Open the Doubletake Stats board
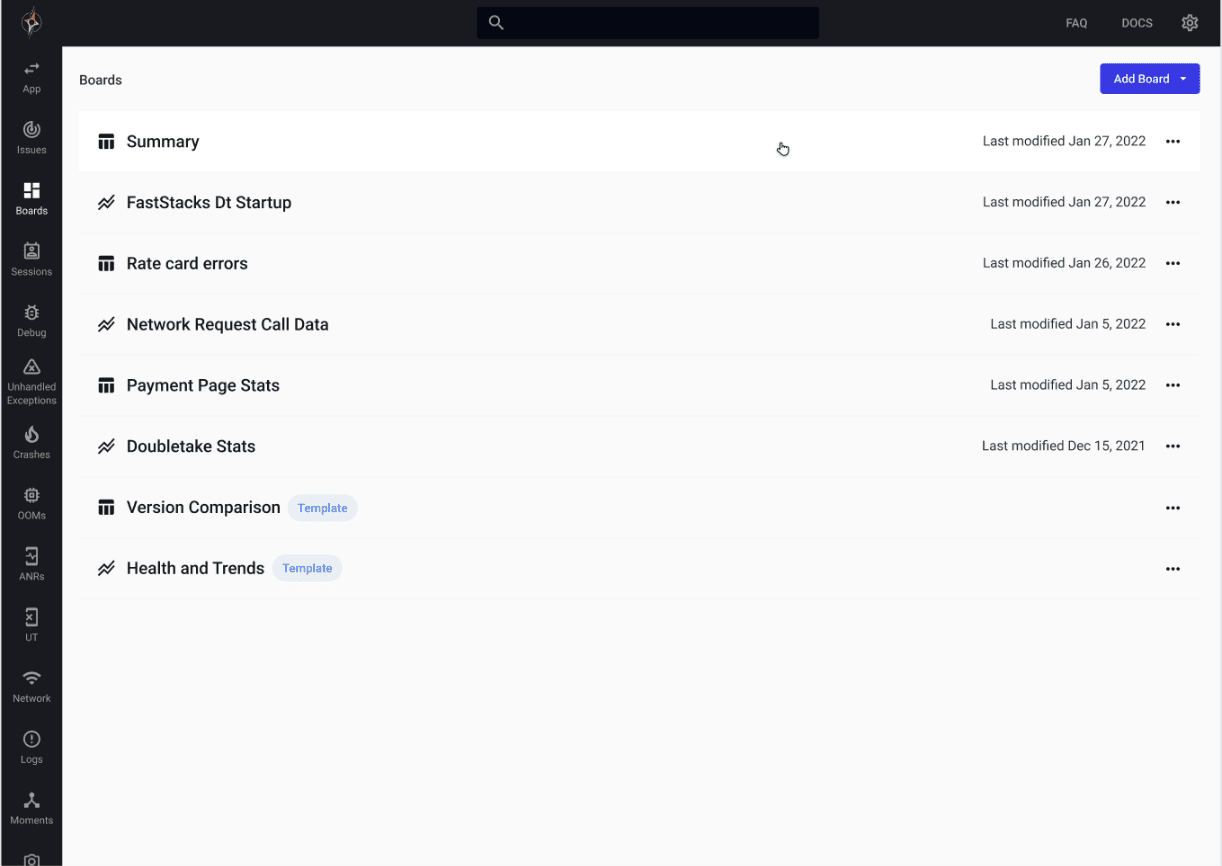This screenshot has width=1222, height=866. [x=639, y=446]
